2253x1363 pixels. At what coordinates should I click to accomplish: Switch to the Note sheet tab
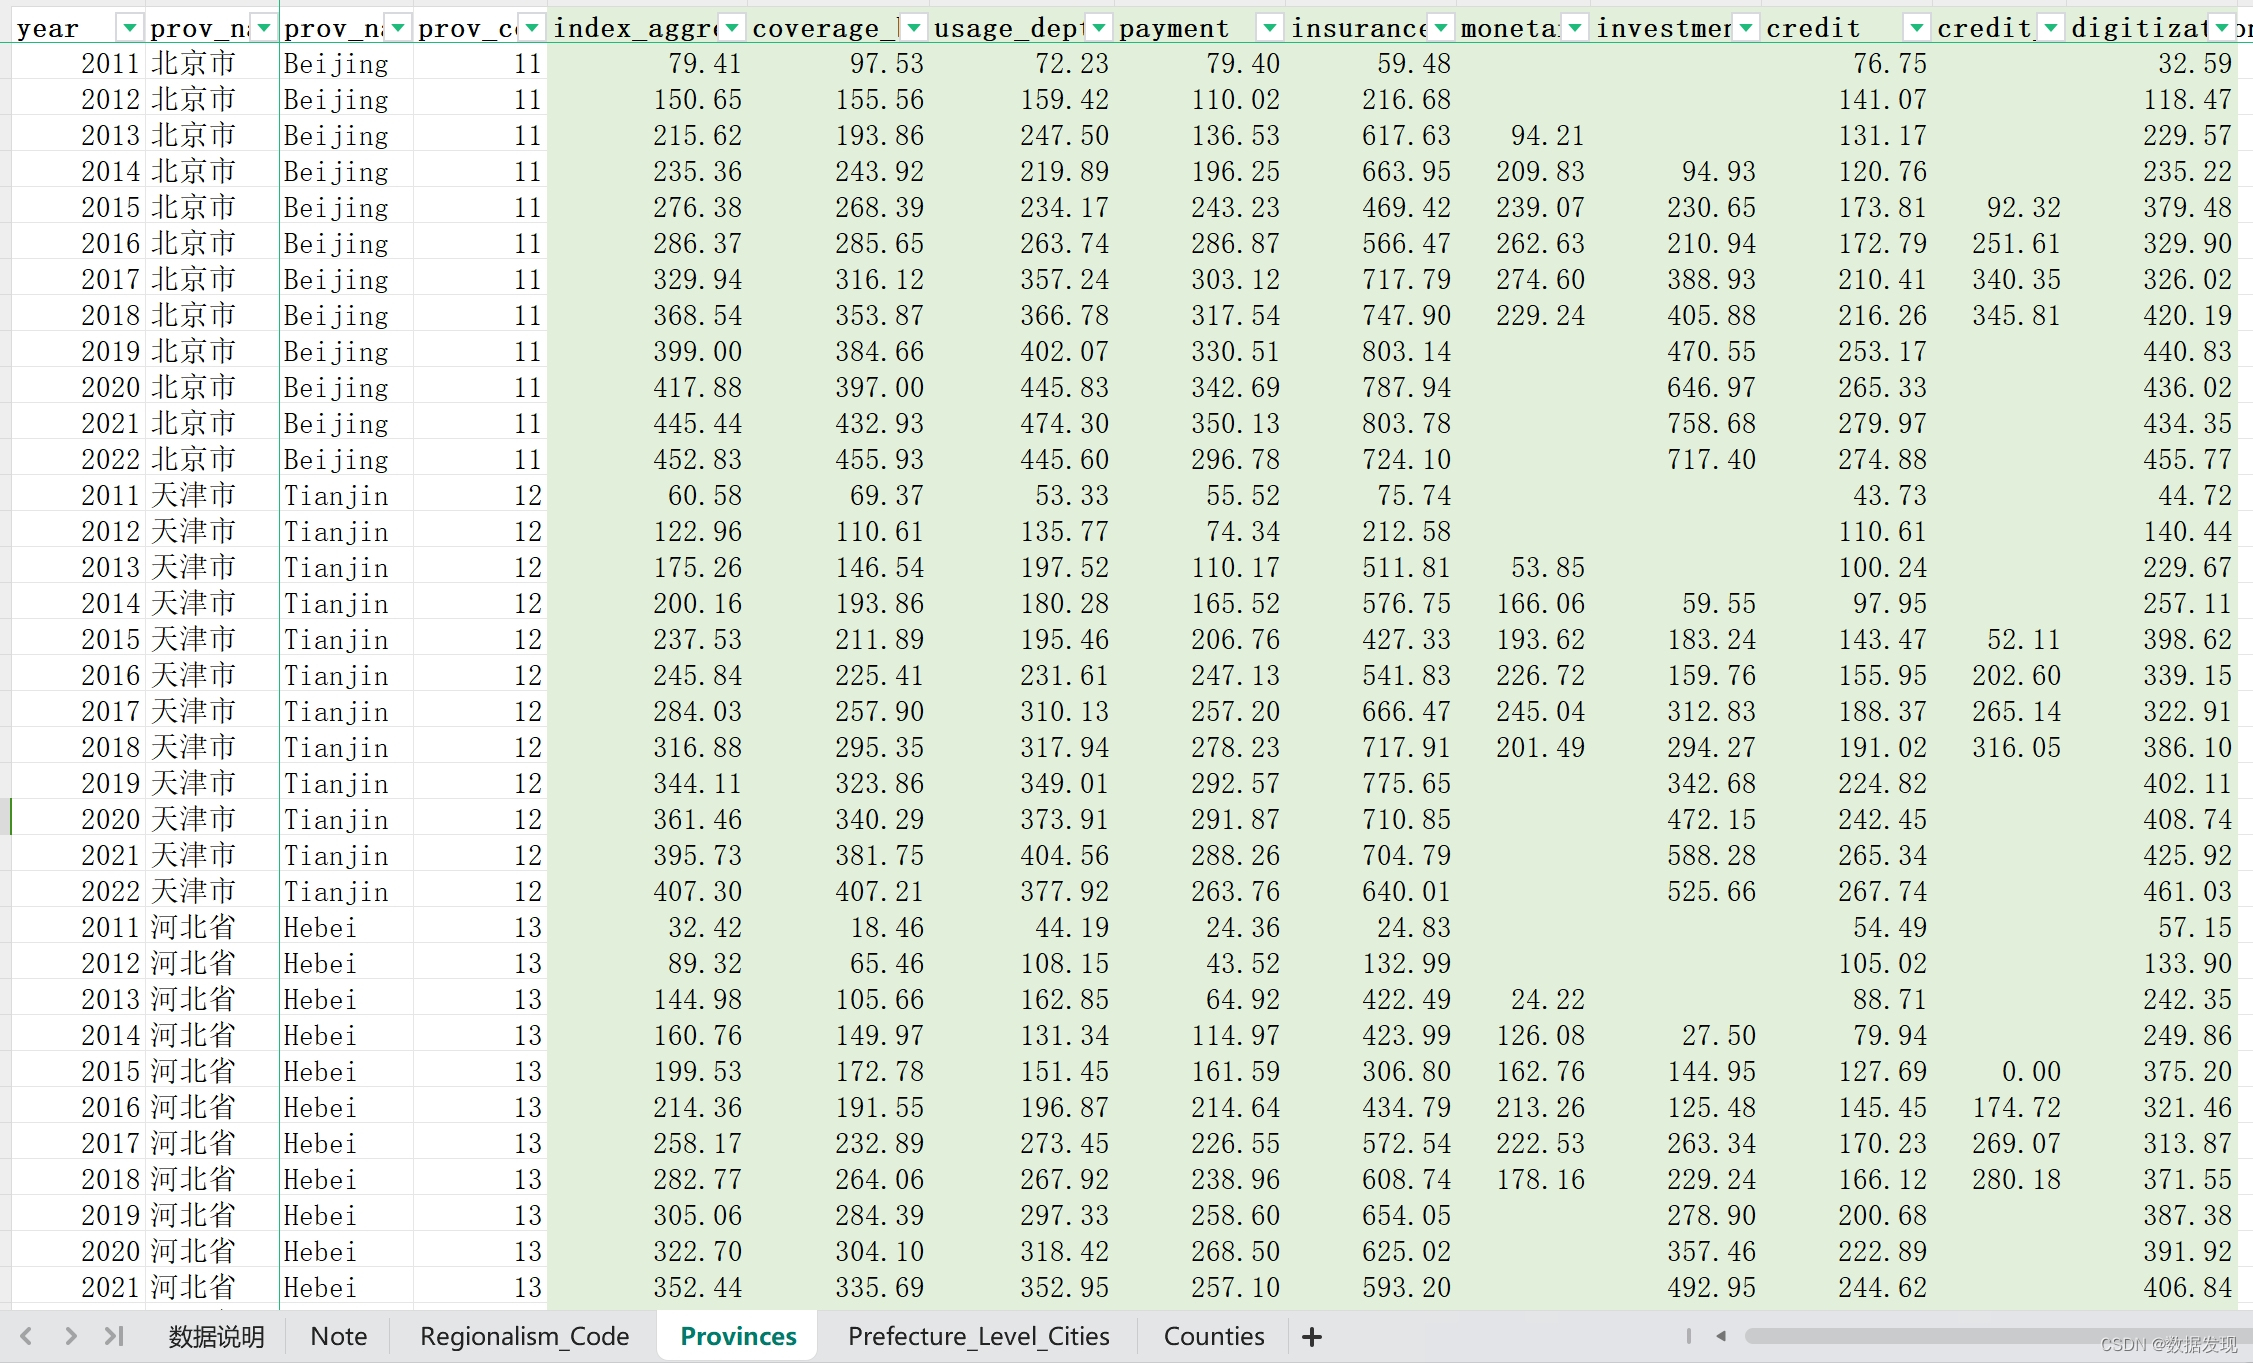pos(338,1337)
